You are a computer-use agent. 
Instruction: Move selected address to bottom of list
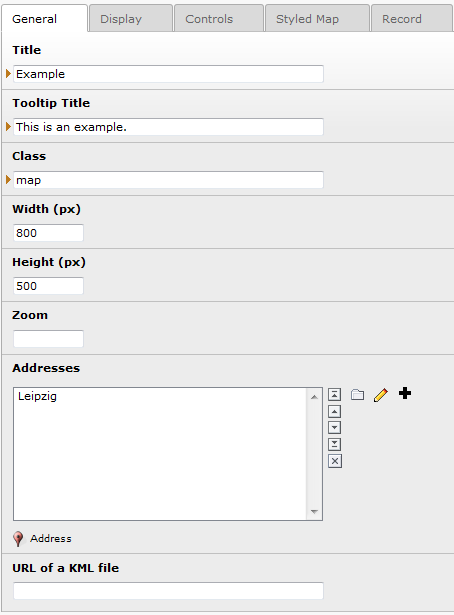coord(334,444)
